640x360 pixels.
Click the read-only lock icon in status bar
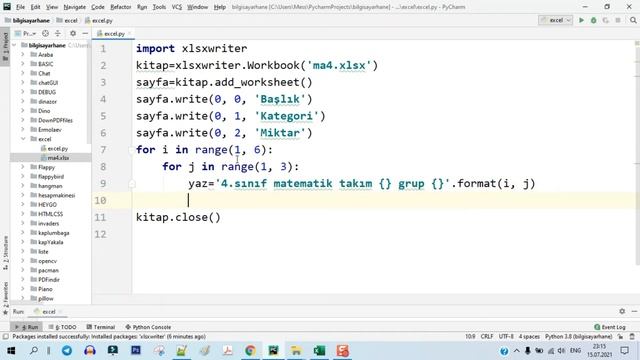click(620, 337)
